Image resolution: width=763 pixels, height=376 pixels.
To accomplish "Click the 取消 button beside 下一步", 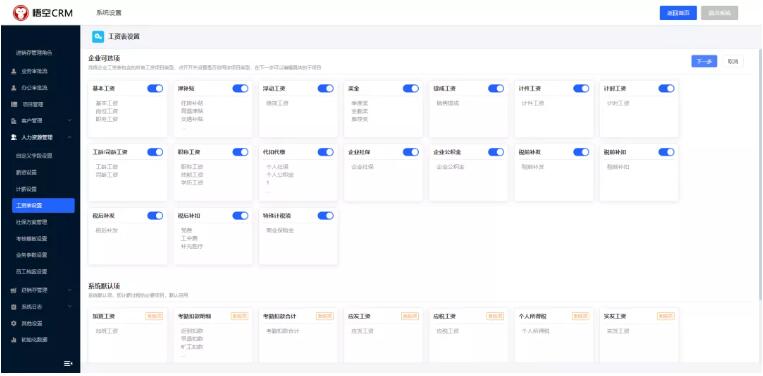I will pos(732,61).
